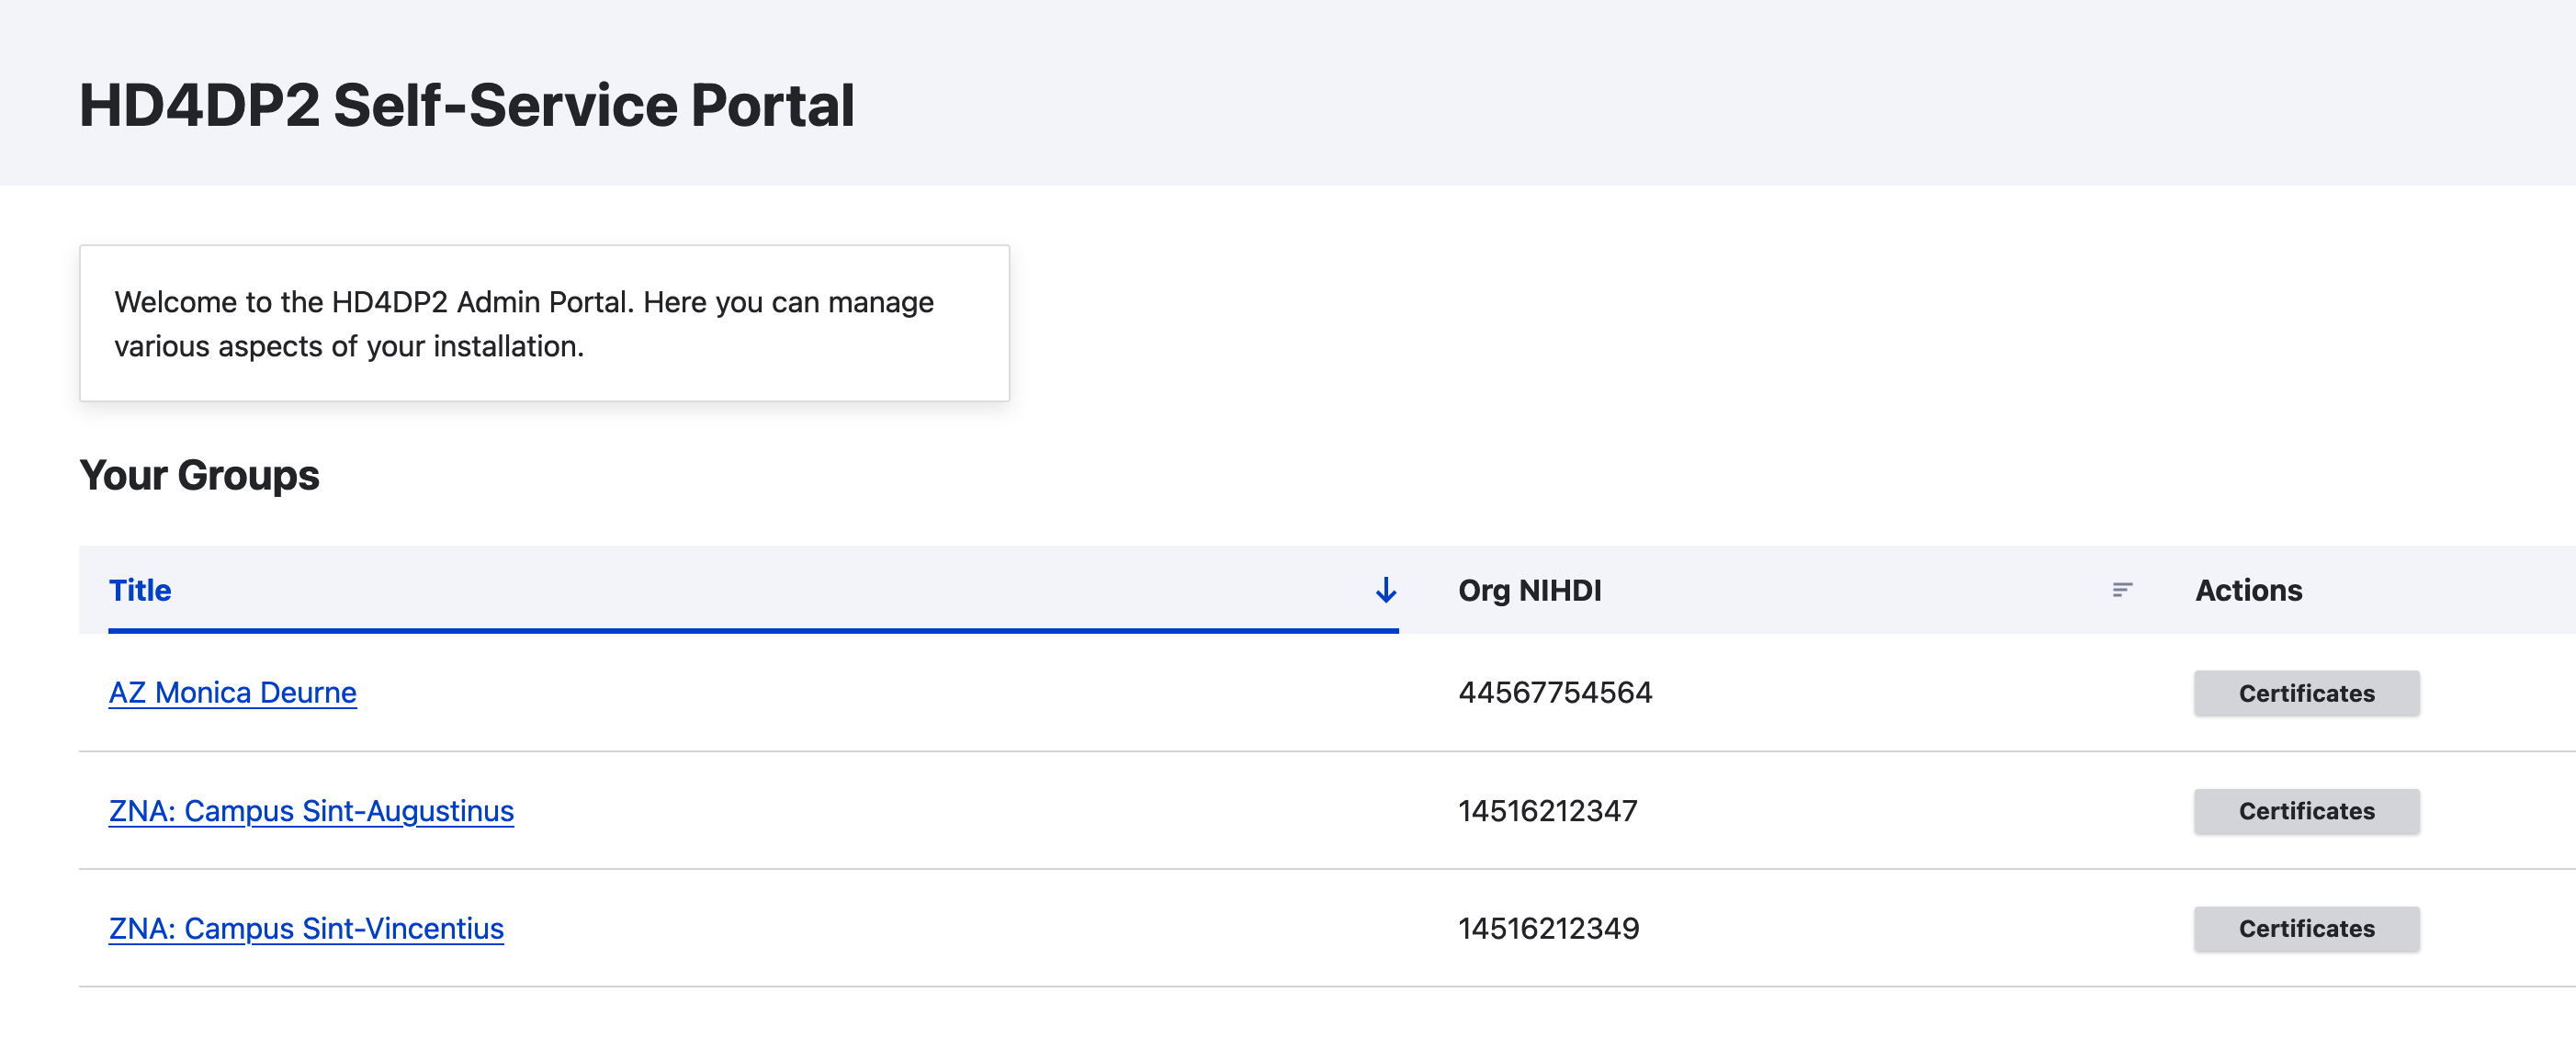Click NIHDI number 14516212347
The height and width of the screenshot is (1060, 2576).
(x=1547, y=810)
